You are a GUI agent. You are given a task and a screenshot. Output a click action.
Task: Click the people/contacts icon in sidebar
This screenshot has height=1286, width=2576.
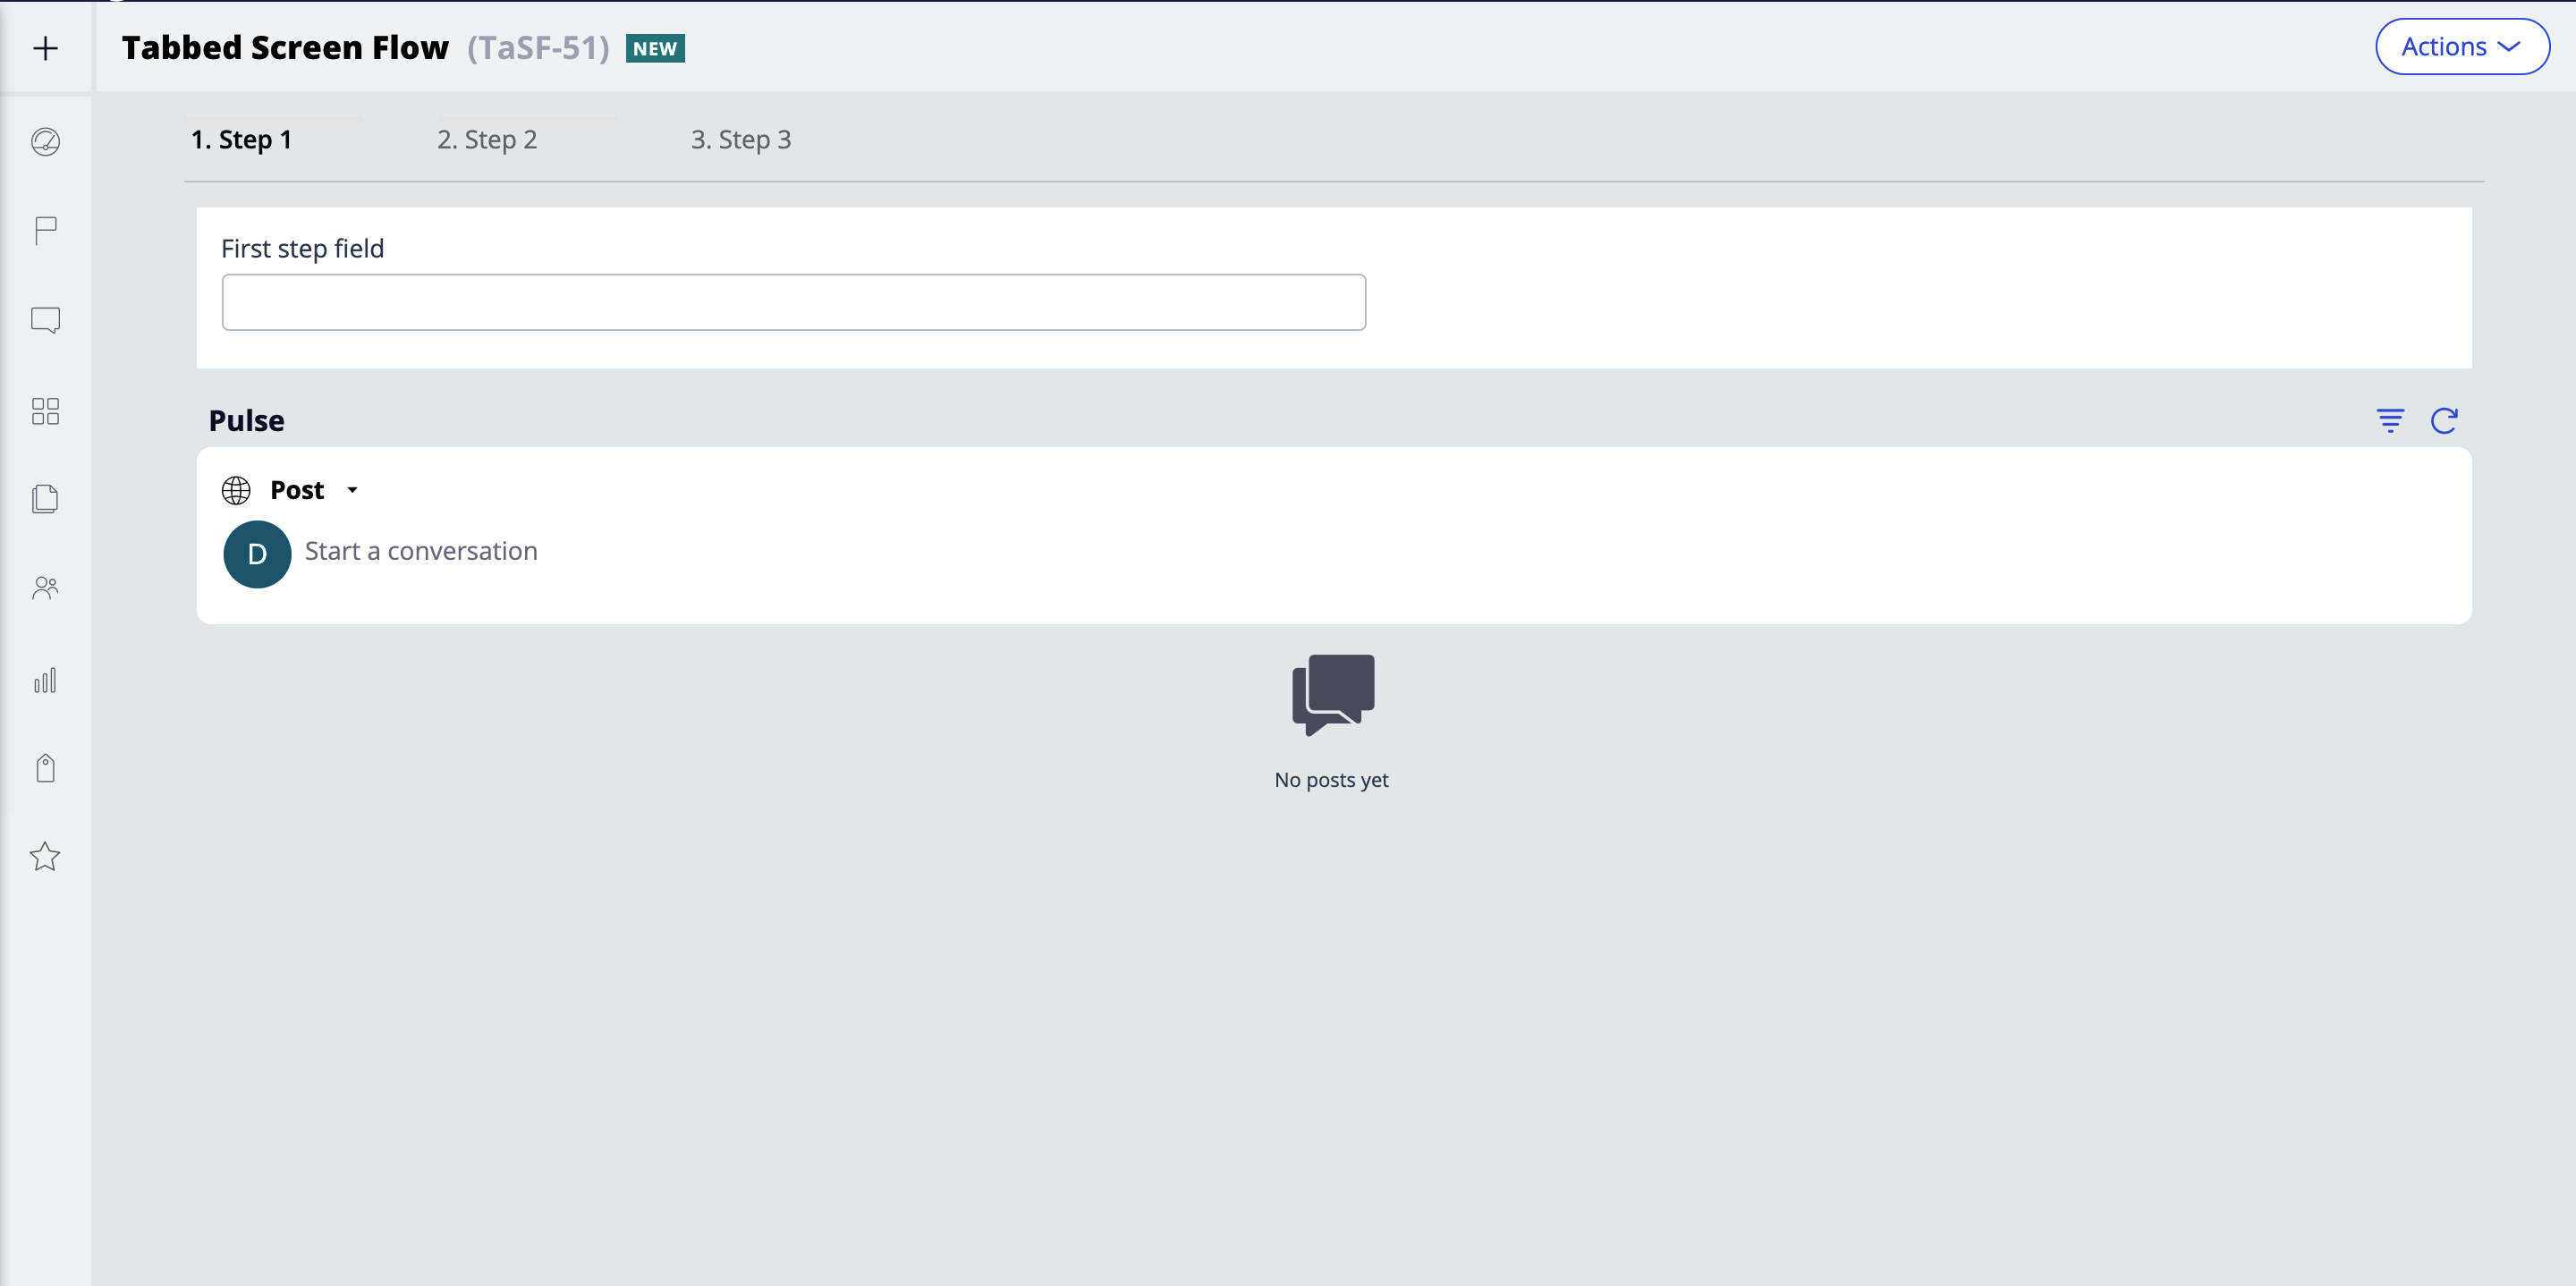point(46,588)
